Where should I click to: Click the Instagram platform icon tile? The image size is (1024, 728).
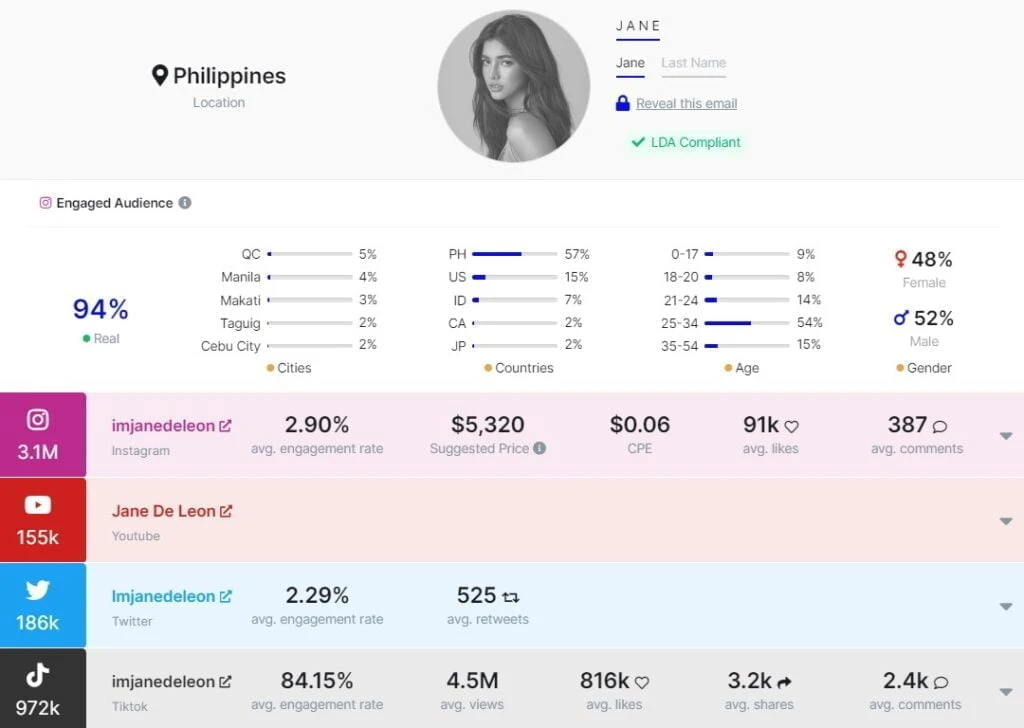coord(38,434)
